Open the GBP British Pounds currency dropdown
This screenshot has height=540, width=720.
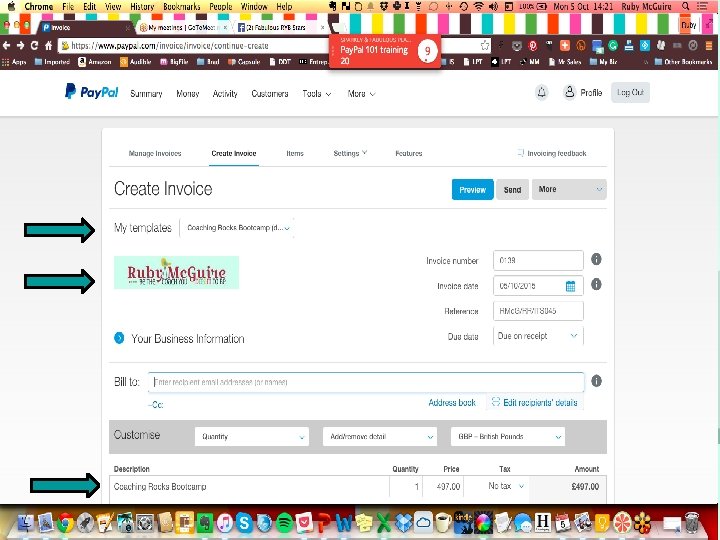point(508,437)
